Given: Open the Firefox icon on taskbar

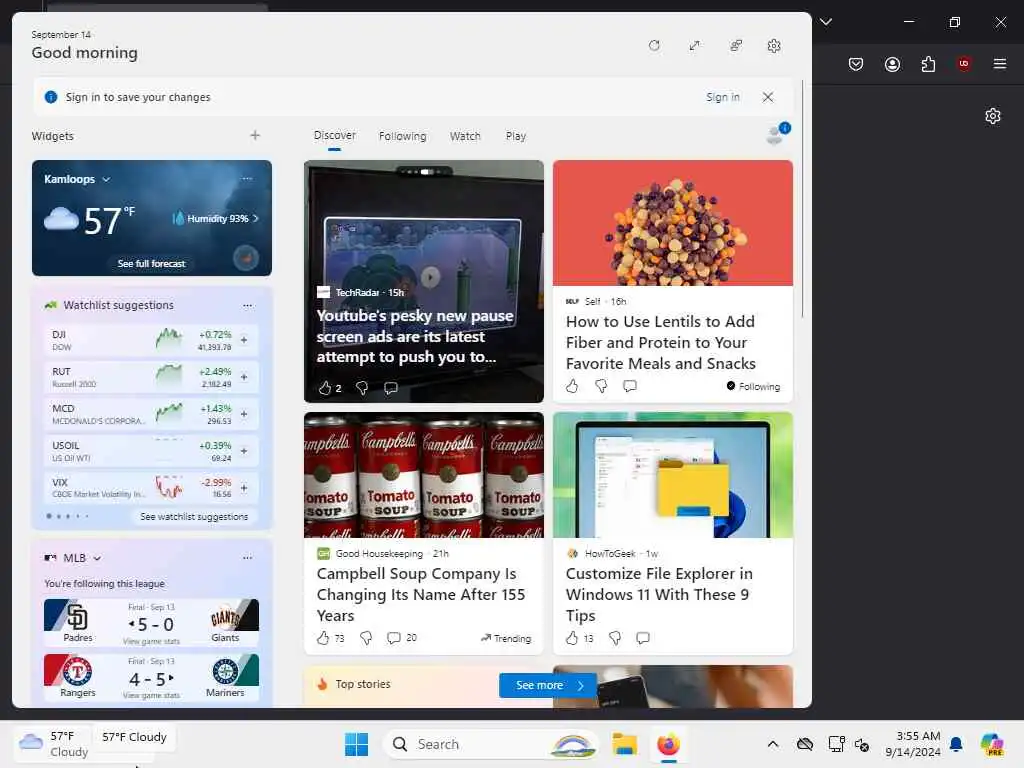Looking at the screenshot, I should (x=668, y=744).
